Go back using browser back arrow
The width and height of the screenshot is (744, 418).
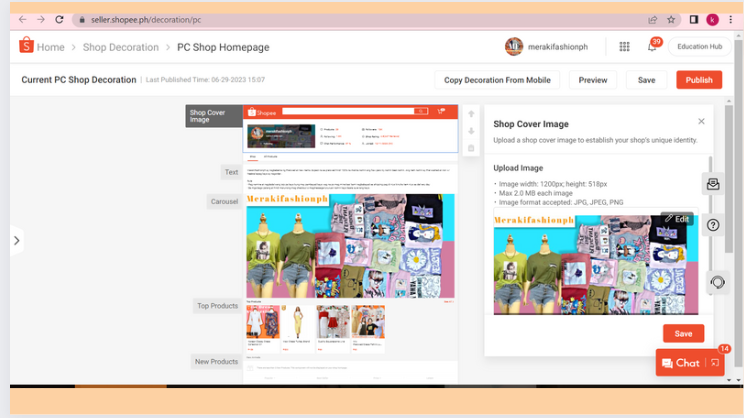22,19
